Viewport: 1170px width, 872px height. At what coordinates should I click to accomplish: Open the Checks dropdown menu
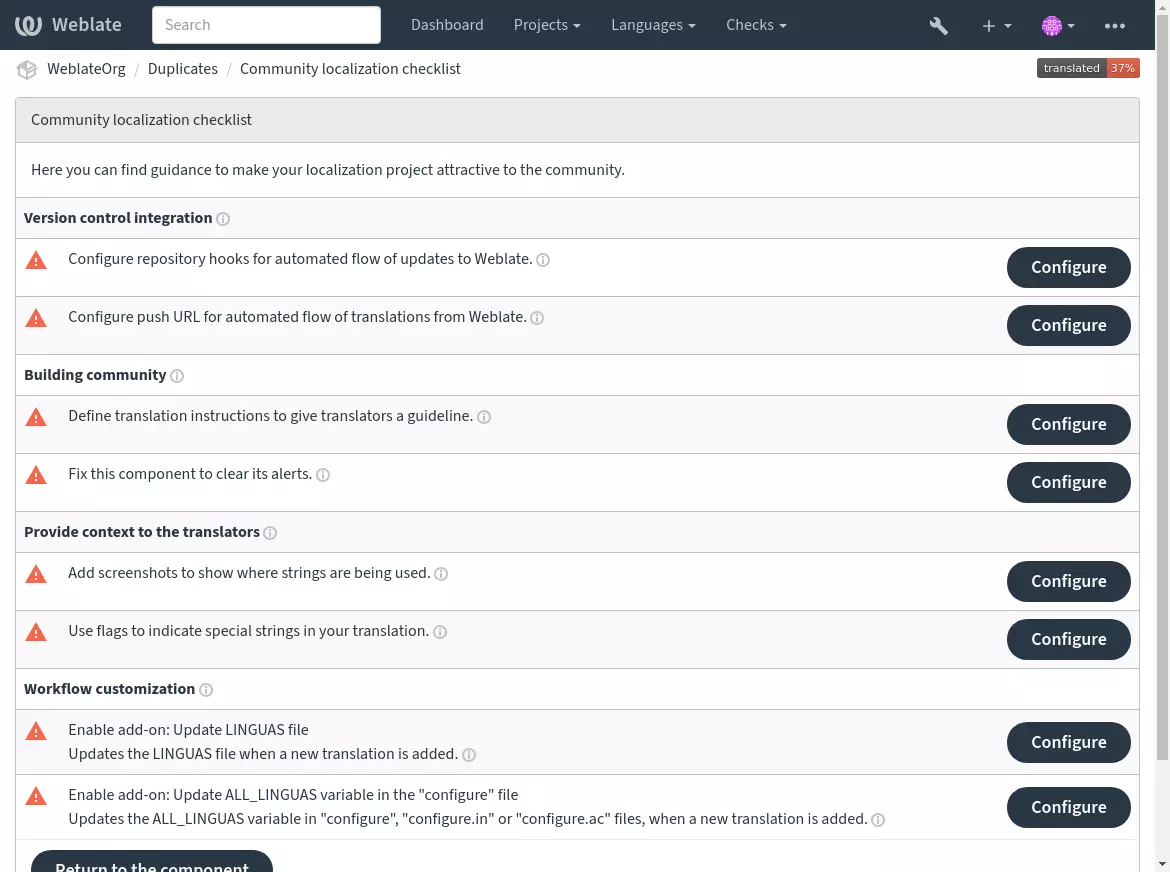pos(756,25)
